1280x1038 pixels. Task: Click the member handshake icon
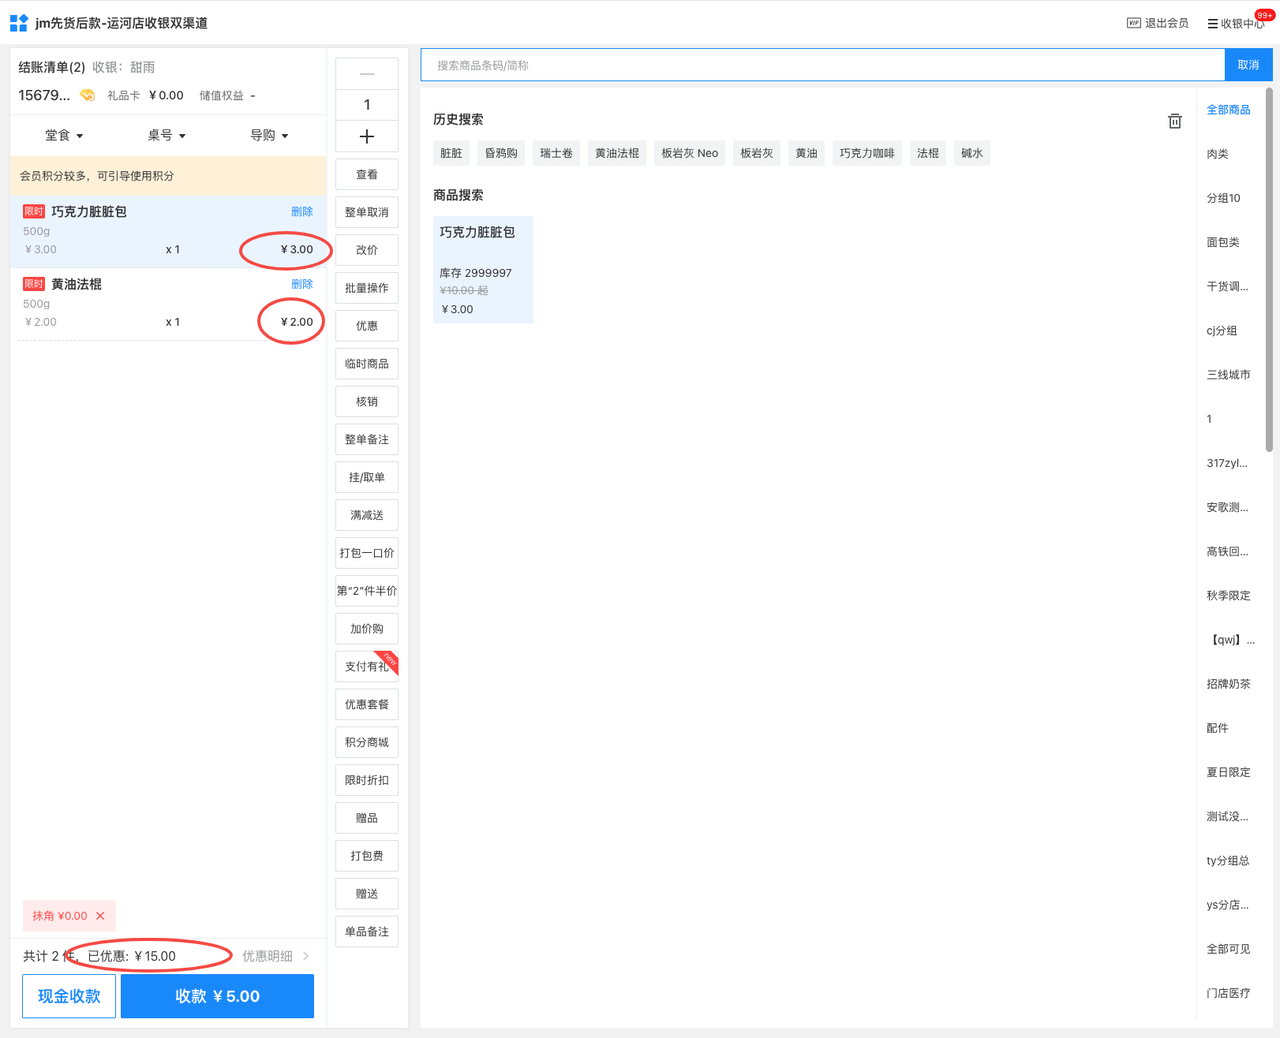pyautogui.click(x=88, y=95)
